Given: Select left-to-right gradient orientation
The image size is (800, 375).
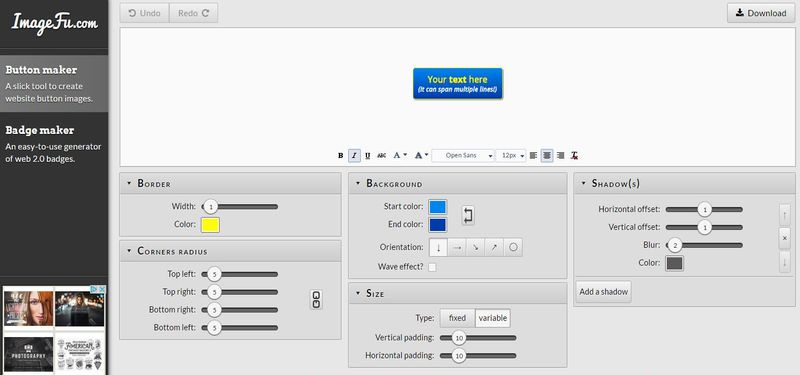Looking at the screenshot, I should [457, 247].
